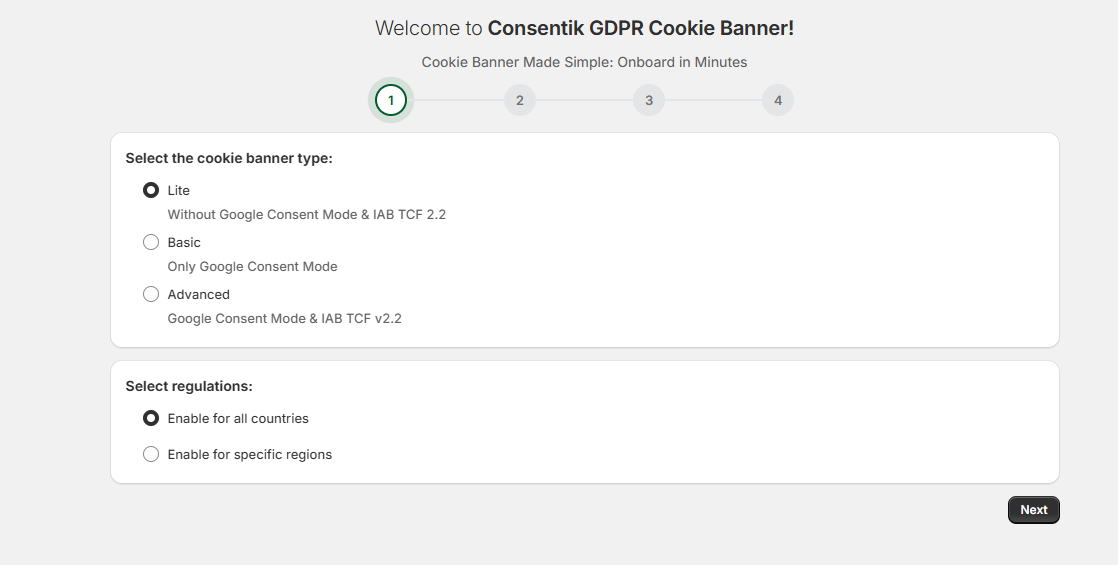Click the Basic label text
This screenshot has height=565, width=1118.
[x=184, y=242]
